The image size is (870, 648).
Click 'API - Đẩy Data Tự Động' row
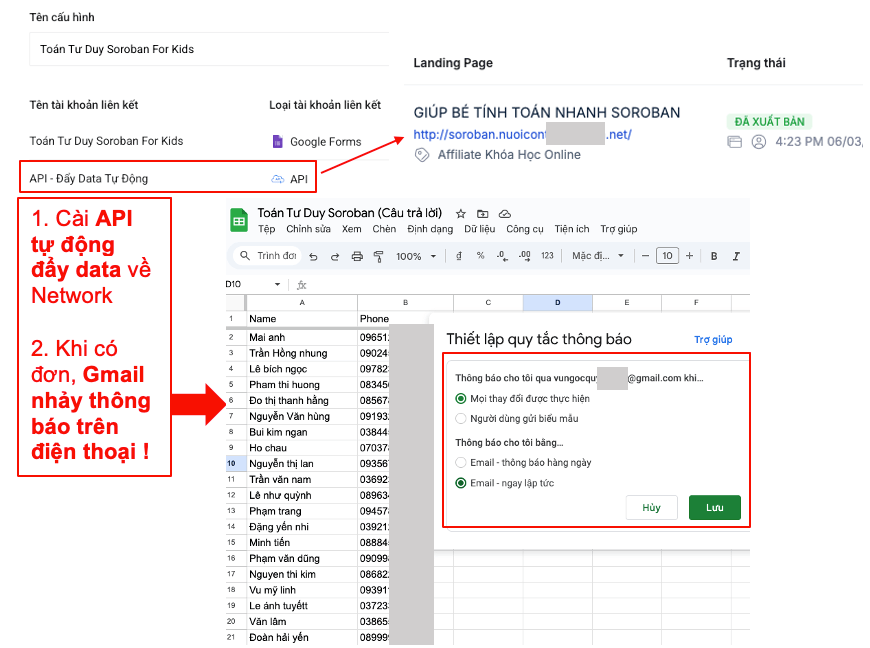[168, 178]
